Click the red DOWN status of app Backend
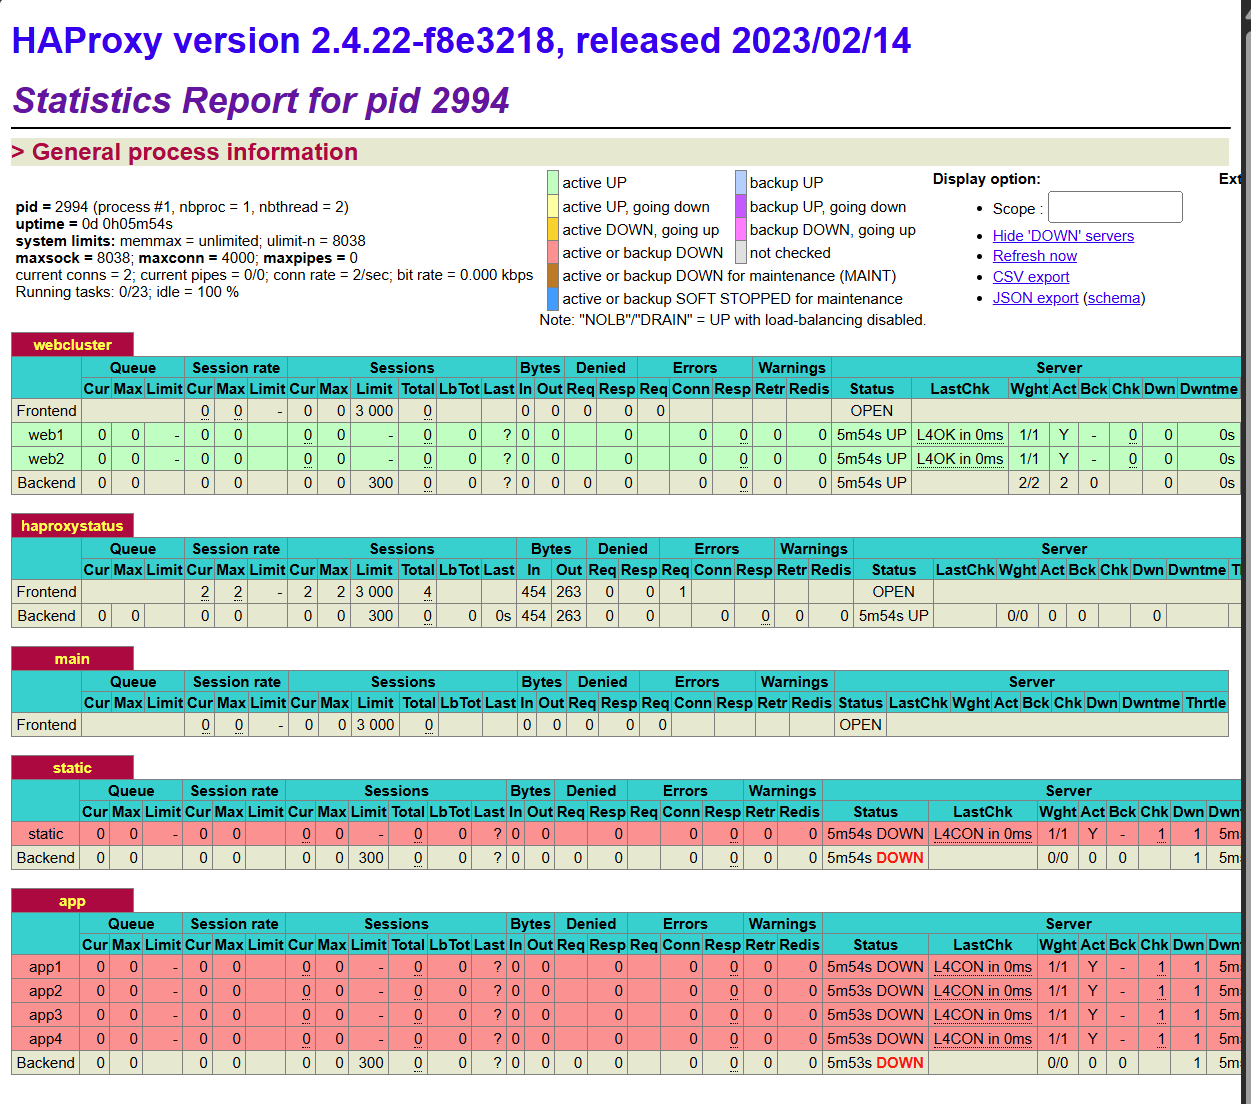 pyautogui.click(x=900, y=1063)
